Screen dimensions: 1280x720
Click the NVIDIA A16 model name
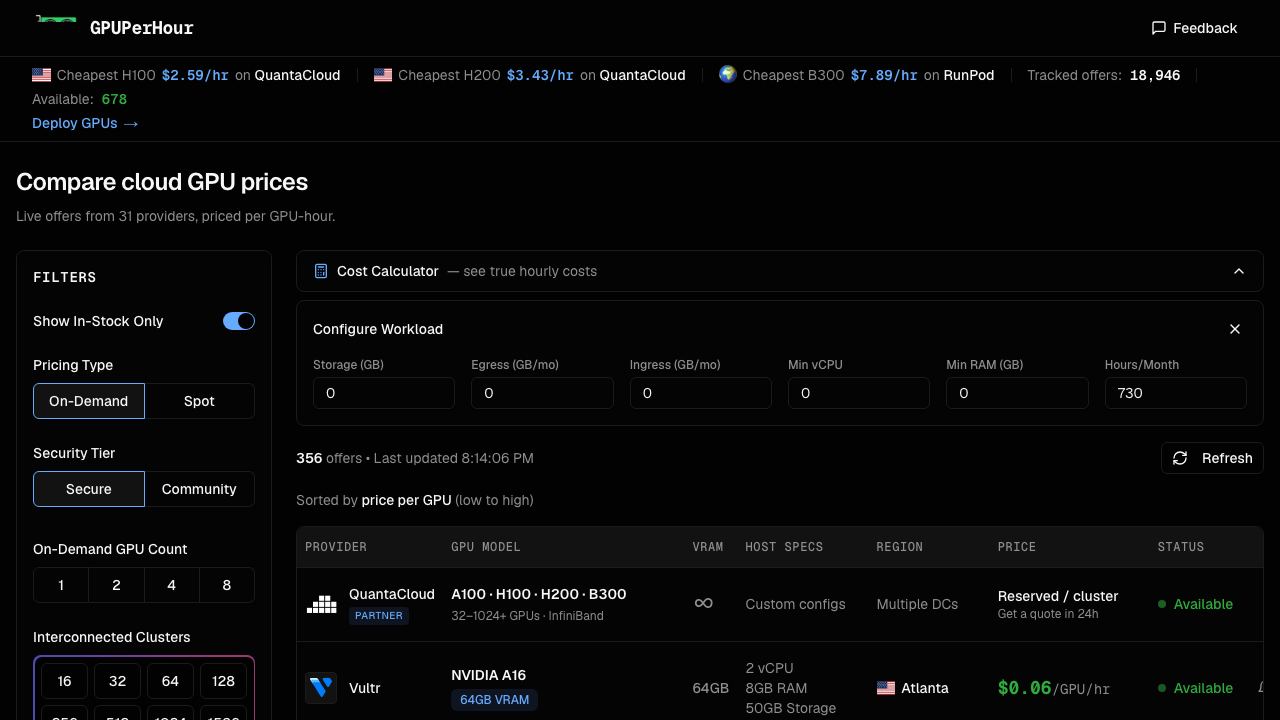[488, 675]
